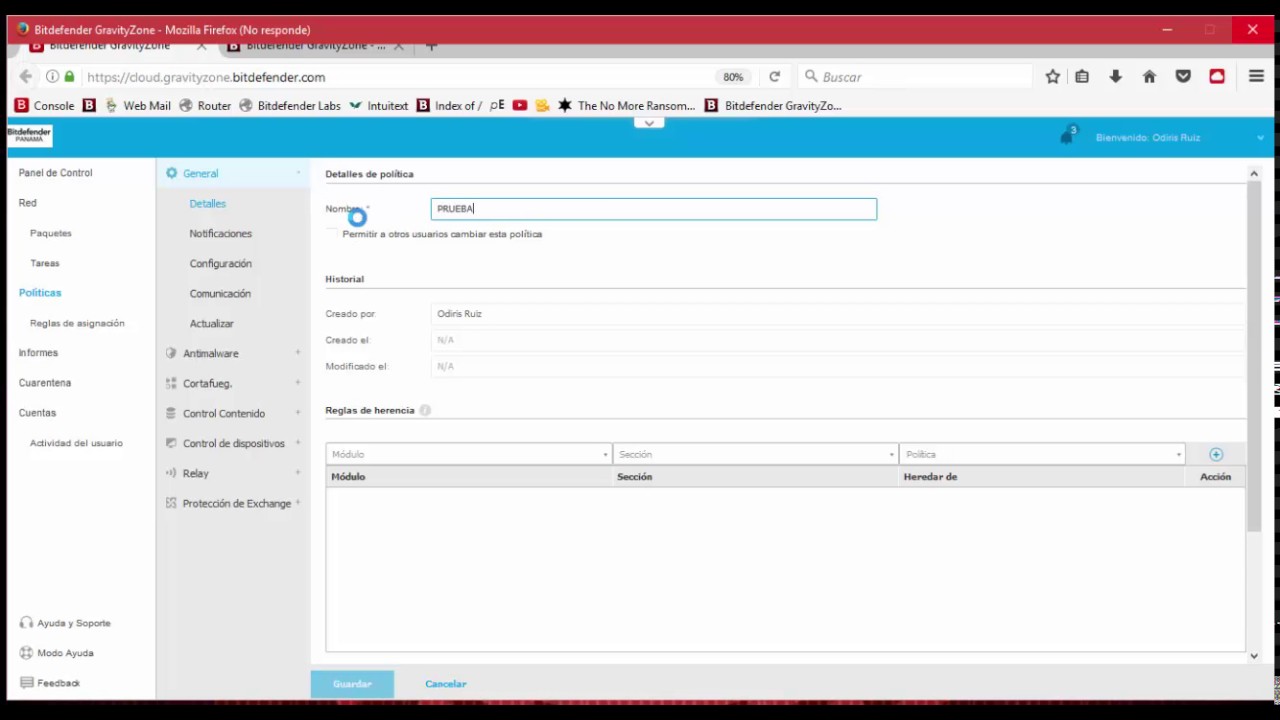Expand the Control de dispositivos section
This screenshot has height=720, width=1280.
coord(298,443)
